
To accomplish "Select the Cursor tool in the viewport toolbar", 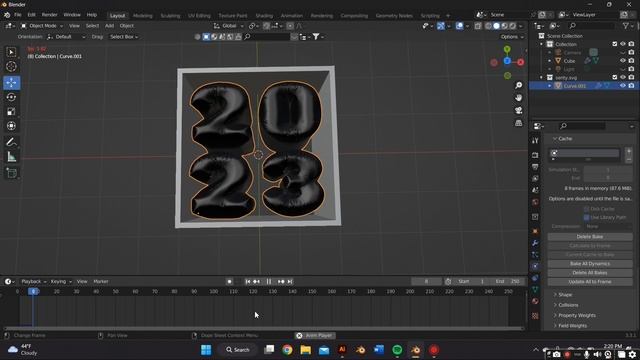I will pyautogui.click(x=11, y=66).
